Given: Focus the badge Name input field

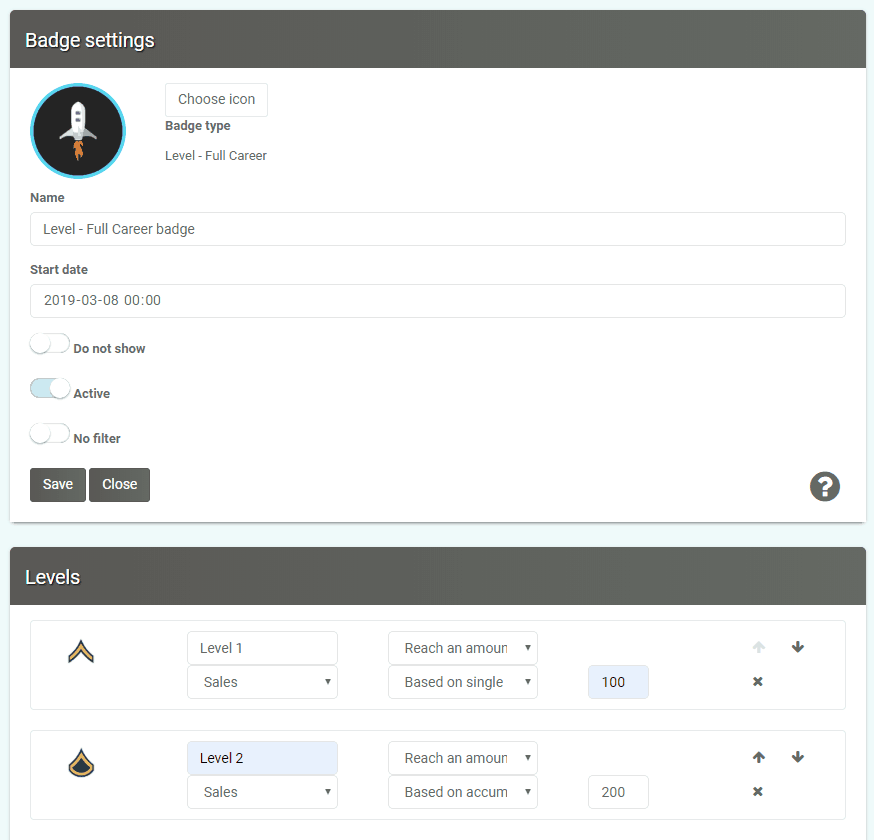Looking at the screenshot, I should [x=438, y=229].
